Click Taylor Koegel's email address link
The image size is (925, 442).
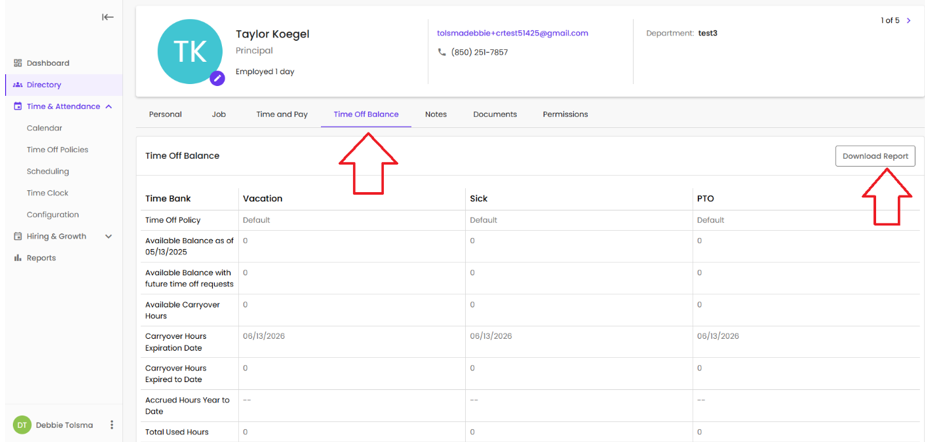click(512, 33)
